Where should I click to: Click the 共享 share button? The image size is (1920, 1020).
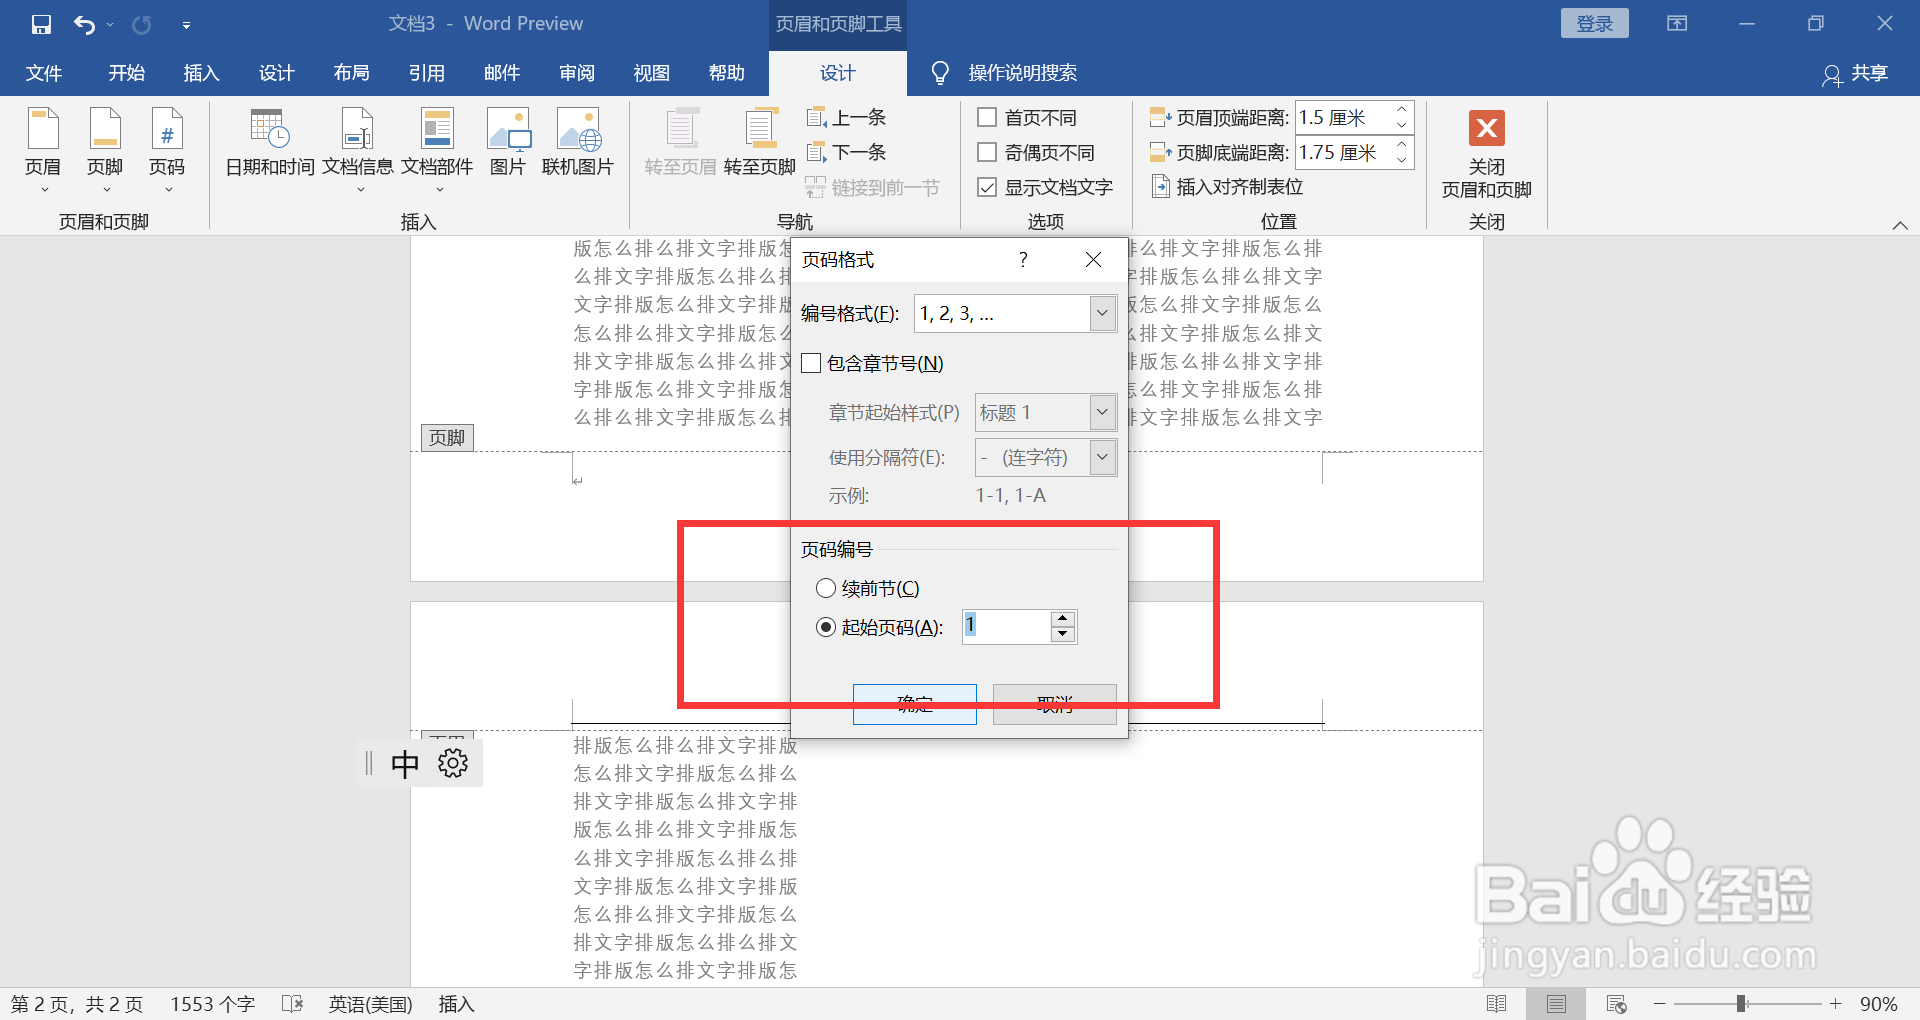pyautogui.click(x=1855, y=73)
